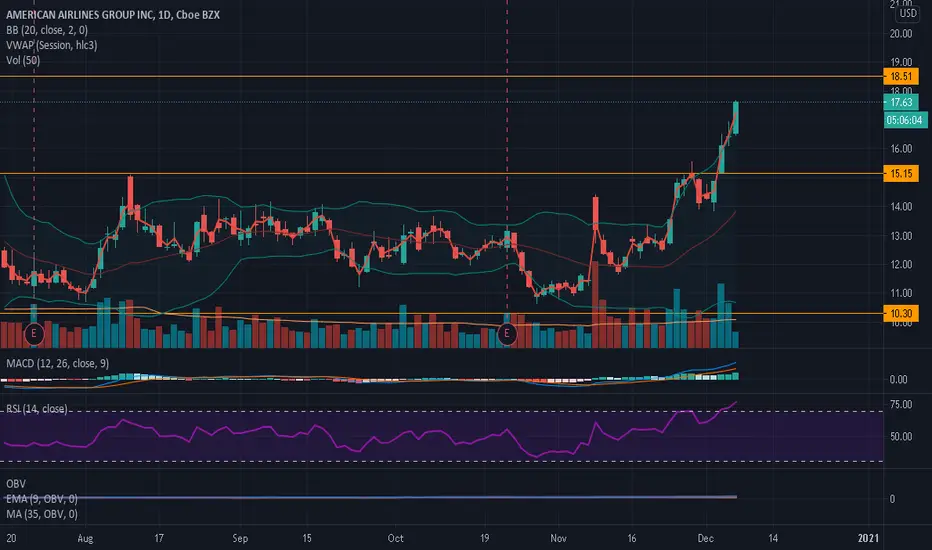The image size is (932, 550).
Task: Click the latest green candlestick at 17.63
Action: [736, 118]
